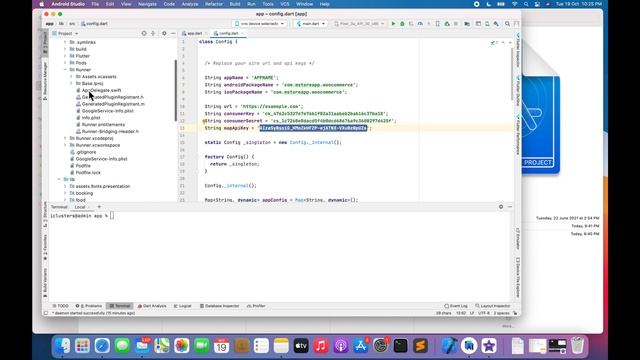Open Trash in the dock
The width and height of the screenshot is (640, 360).
(x=577, y=346)
